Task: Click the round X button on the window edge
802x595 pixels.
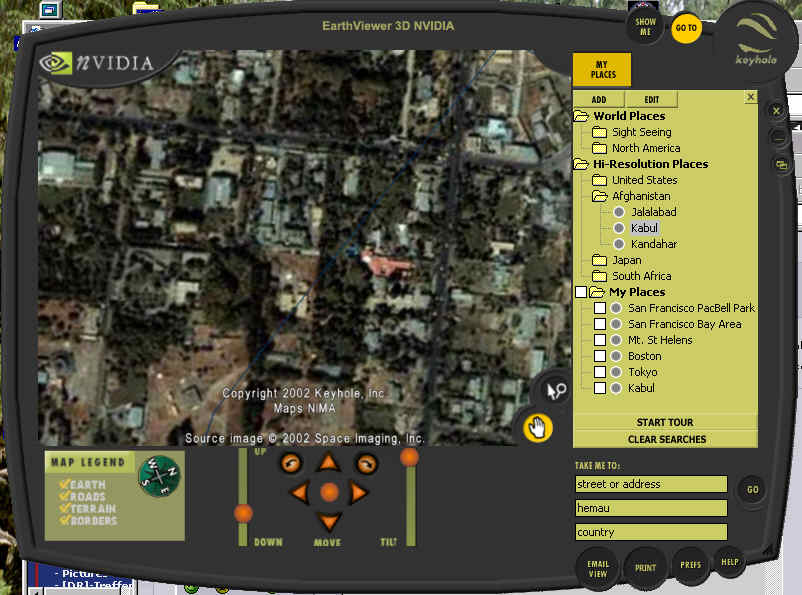Action: [x=776, y=111]
